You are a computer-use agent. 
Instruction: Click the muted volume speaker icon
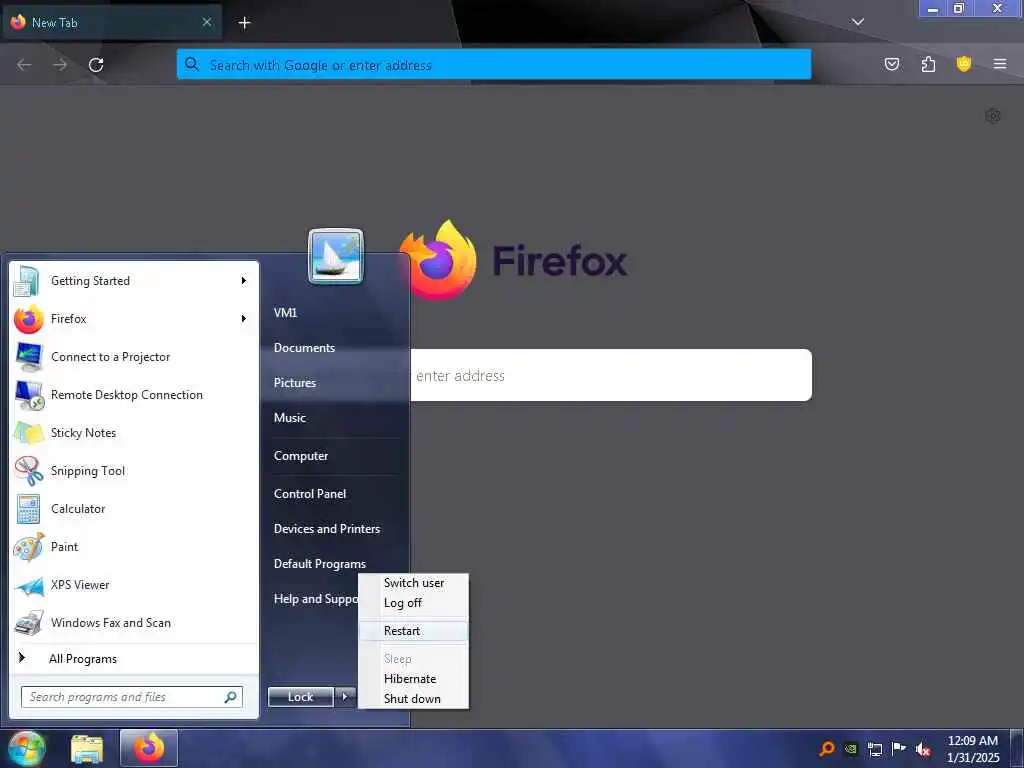coord(923,749)
